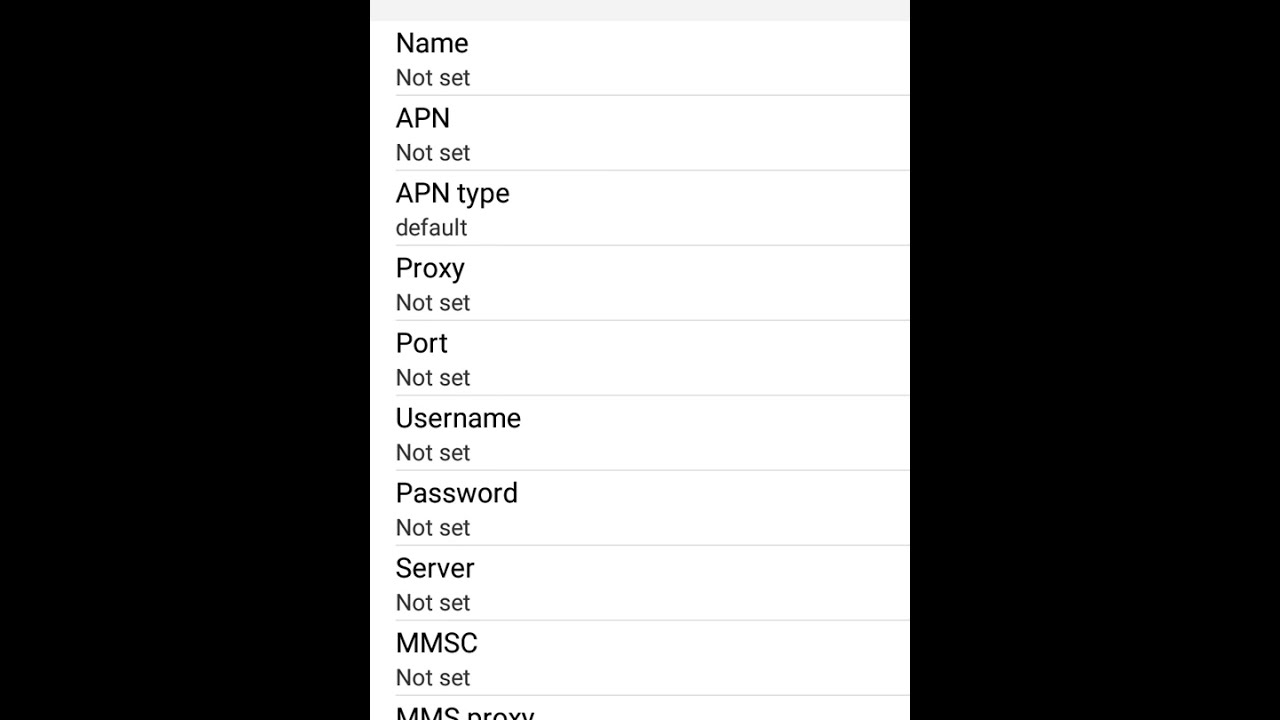The width and height of the screenshot is (1280, 720).
Task: Click the gray header bar above Name
Action: [640, 10]
